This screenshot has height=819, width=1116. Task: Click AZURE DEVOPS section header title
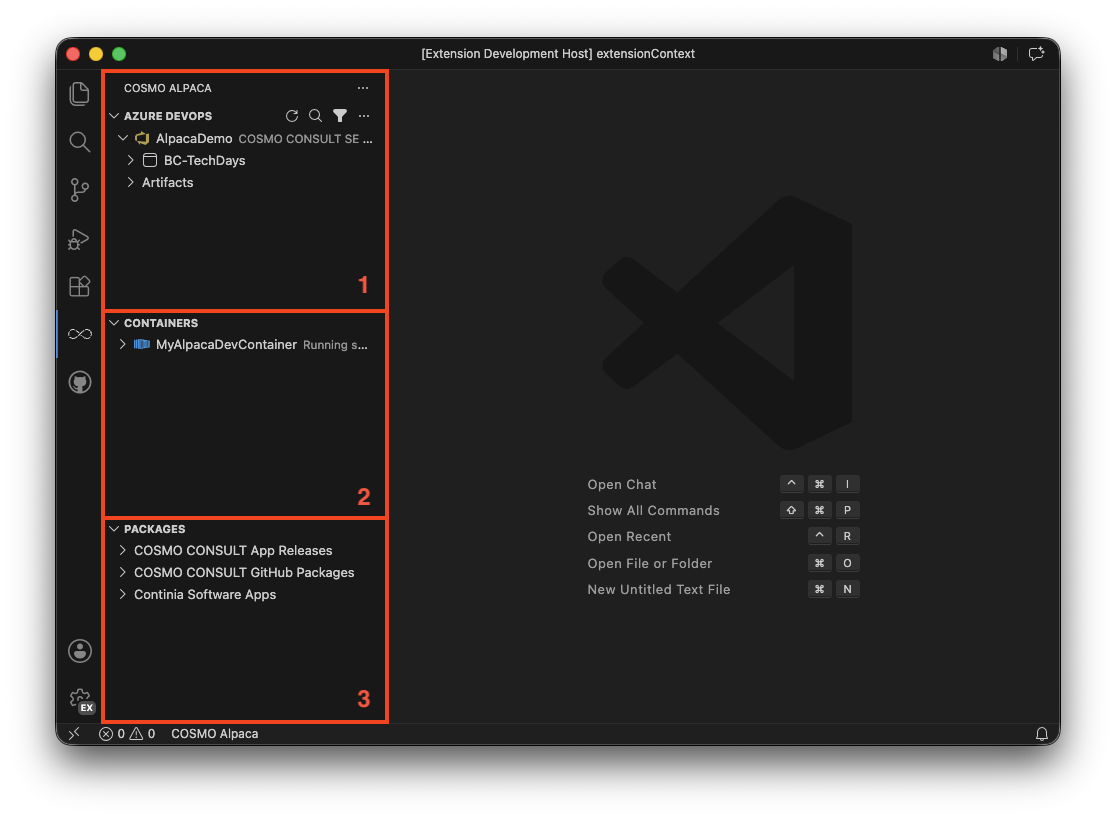[x=168, y=116]
